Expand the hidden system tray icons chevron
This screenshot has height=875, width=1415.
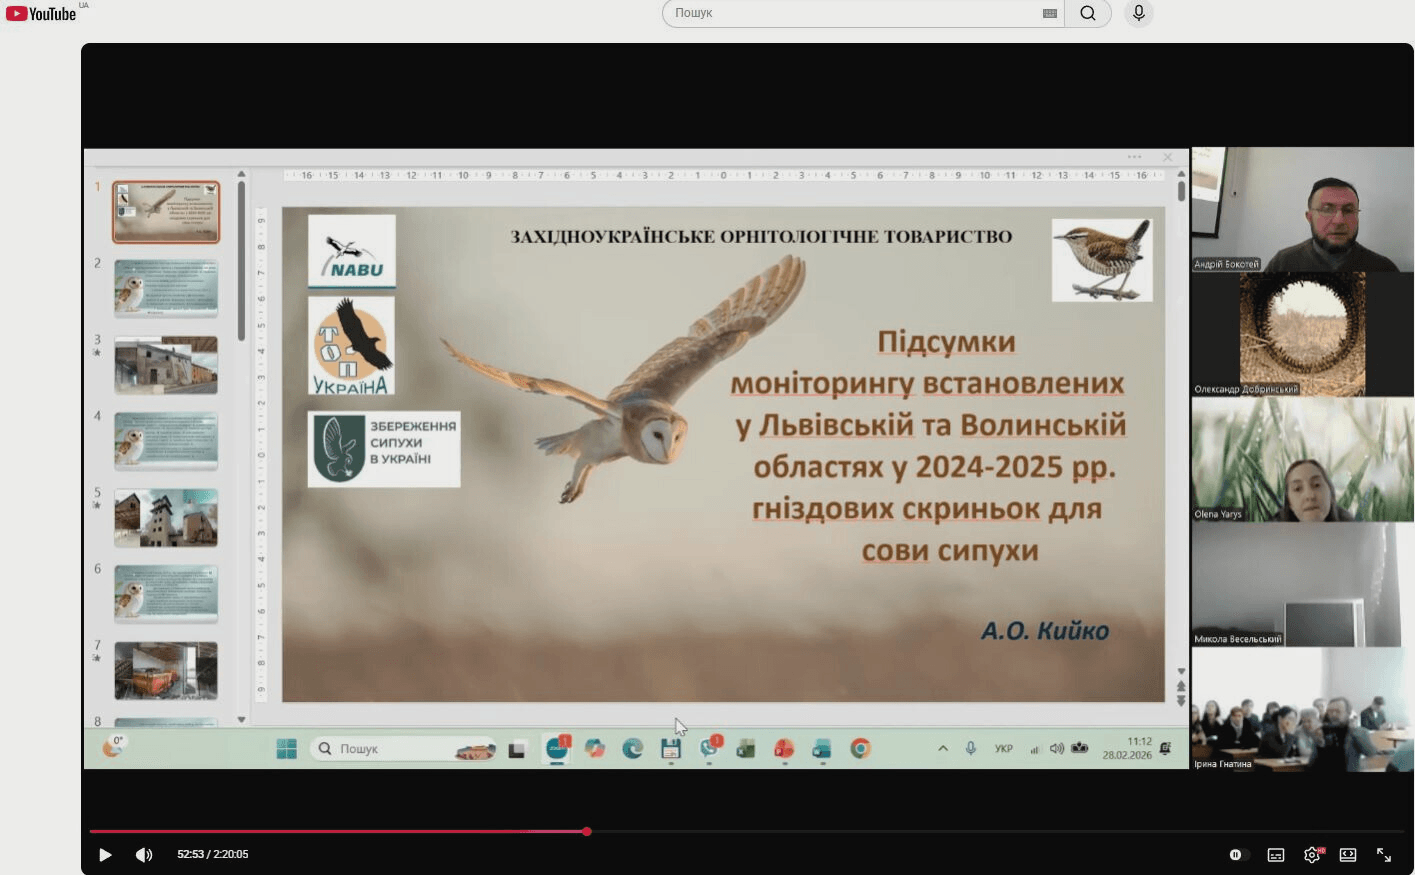(942, 749)
